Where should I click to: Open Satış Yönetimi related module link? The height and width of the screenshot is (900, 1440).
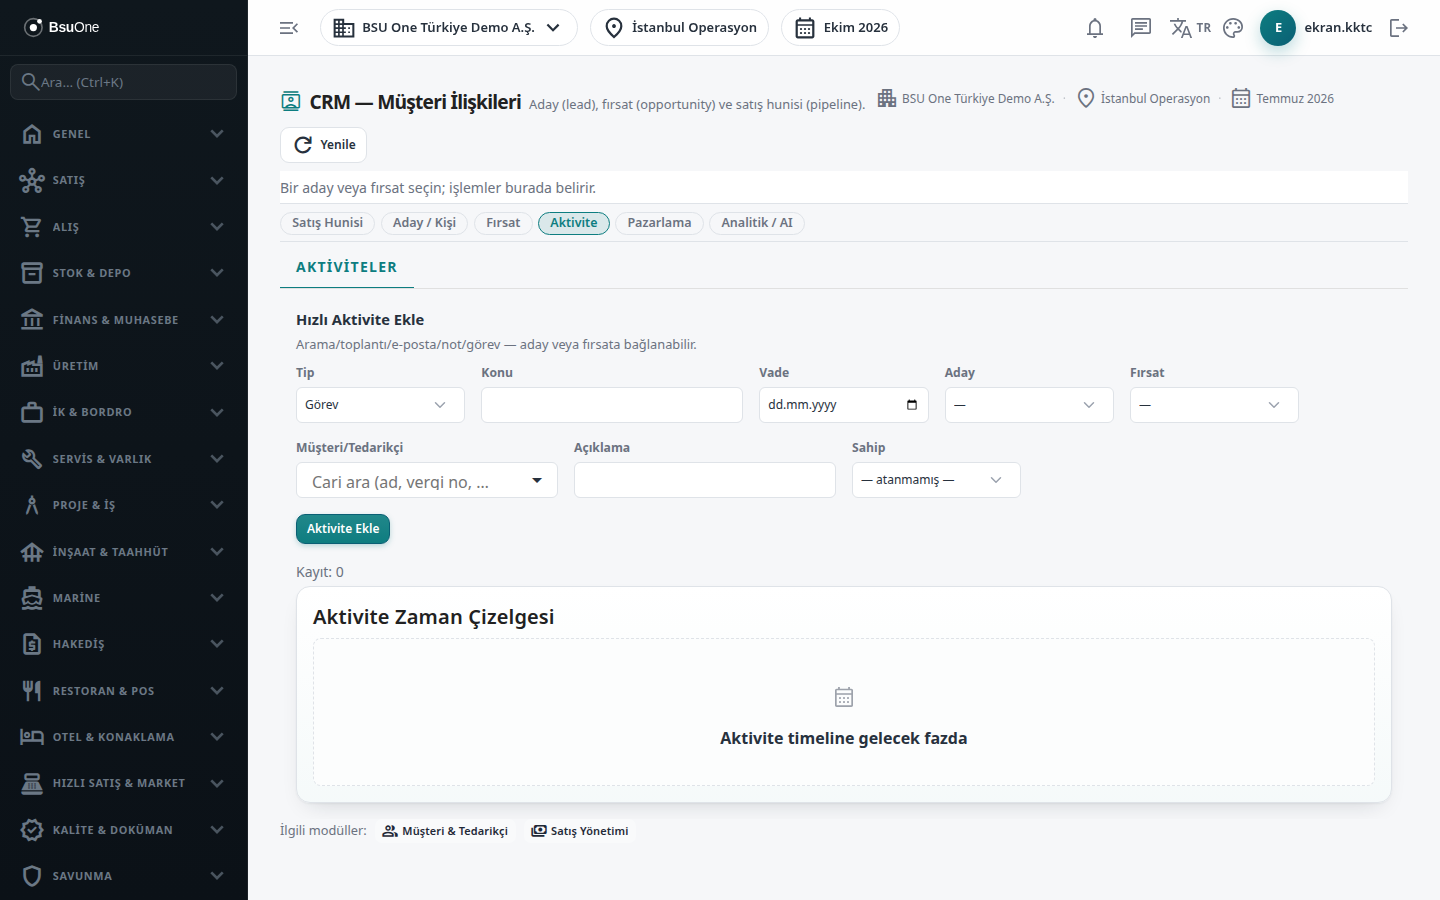pyautogui.click(x=580, y=831)
